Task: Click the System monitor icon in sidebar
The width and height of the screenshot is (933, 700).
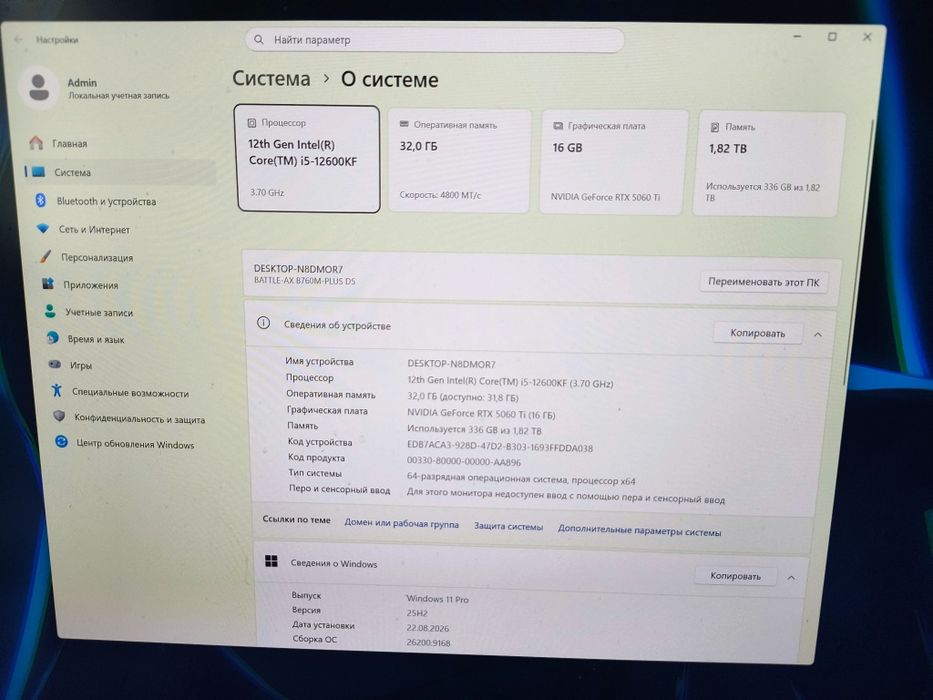Action: [x=39, y=172]
